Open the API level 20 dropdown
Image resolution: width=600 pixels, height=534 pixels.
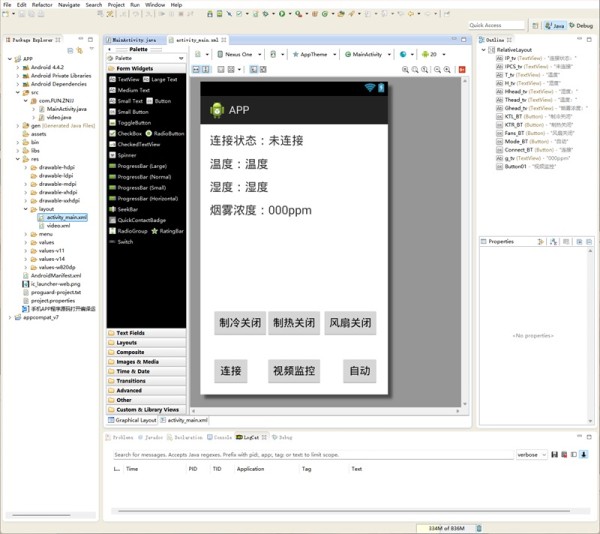(x=434, y=54)
